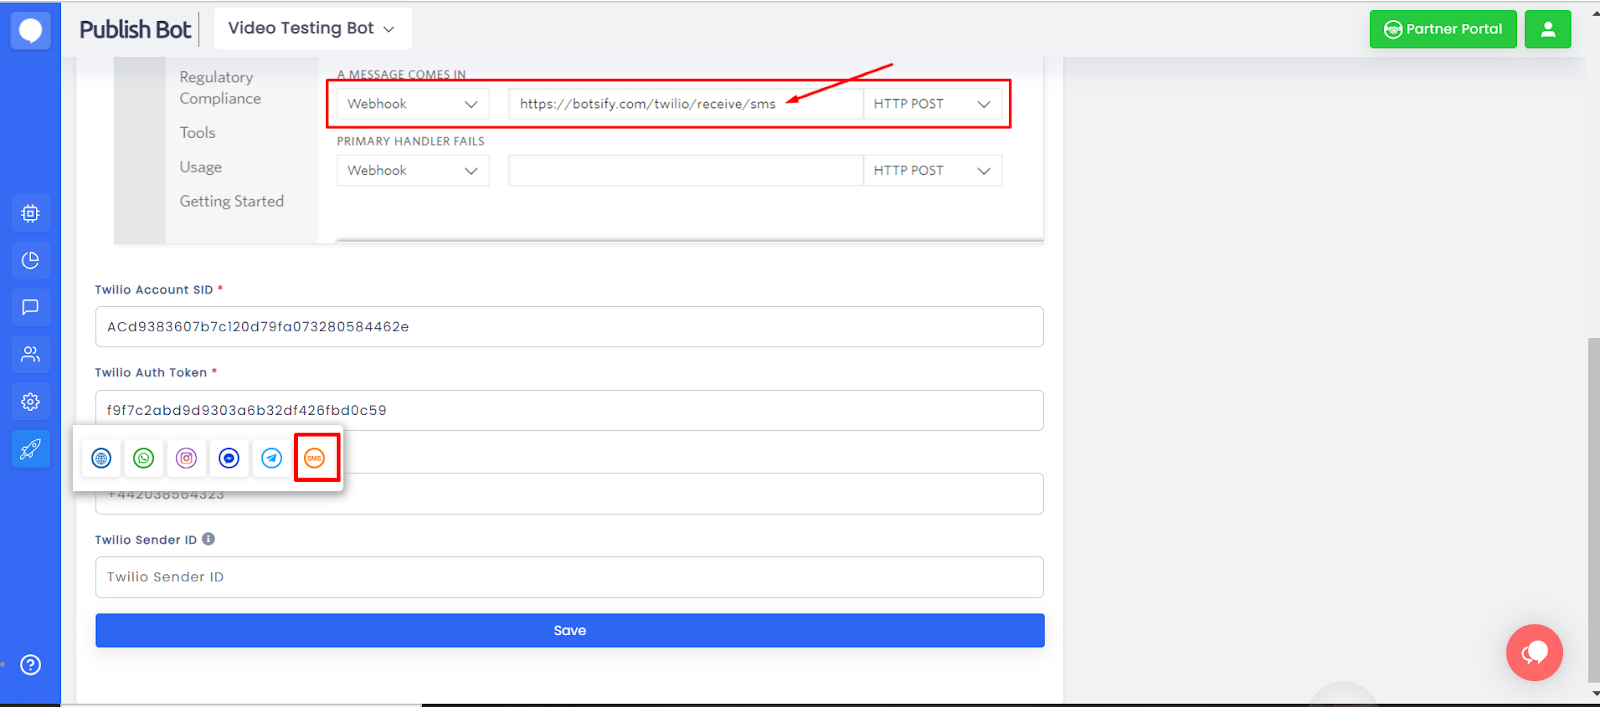Open the settings gear in sidebar
Image resolution: width=1600 pixels, height=707 pixels.
click(x=30, y=402)
